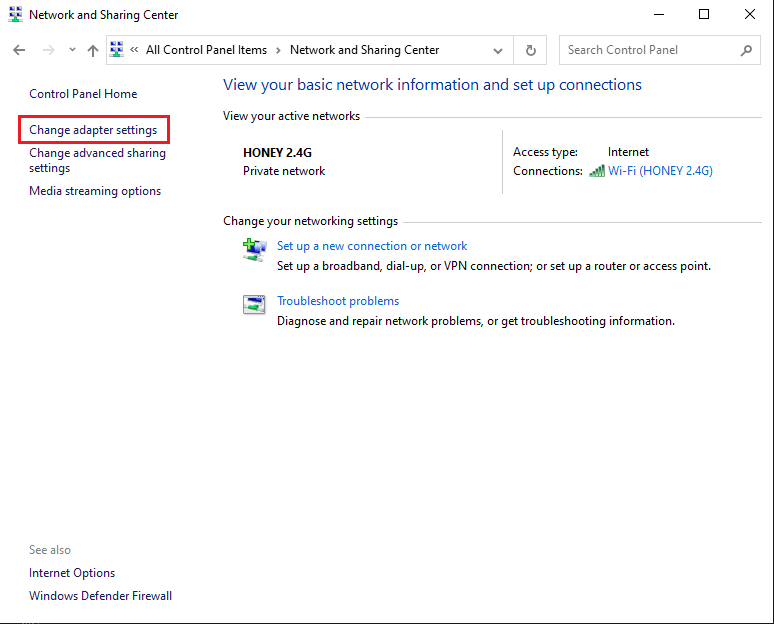Click the Control Panel icon in address bar

pos(118,50)
